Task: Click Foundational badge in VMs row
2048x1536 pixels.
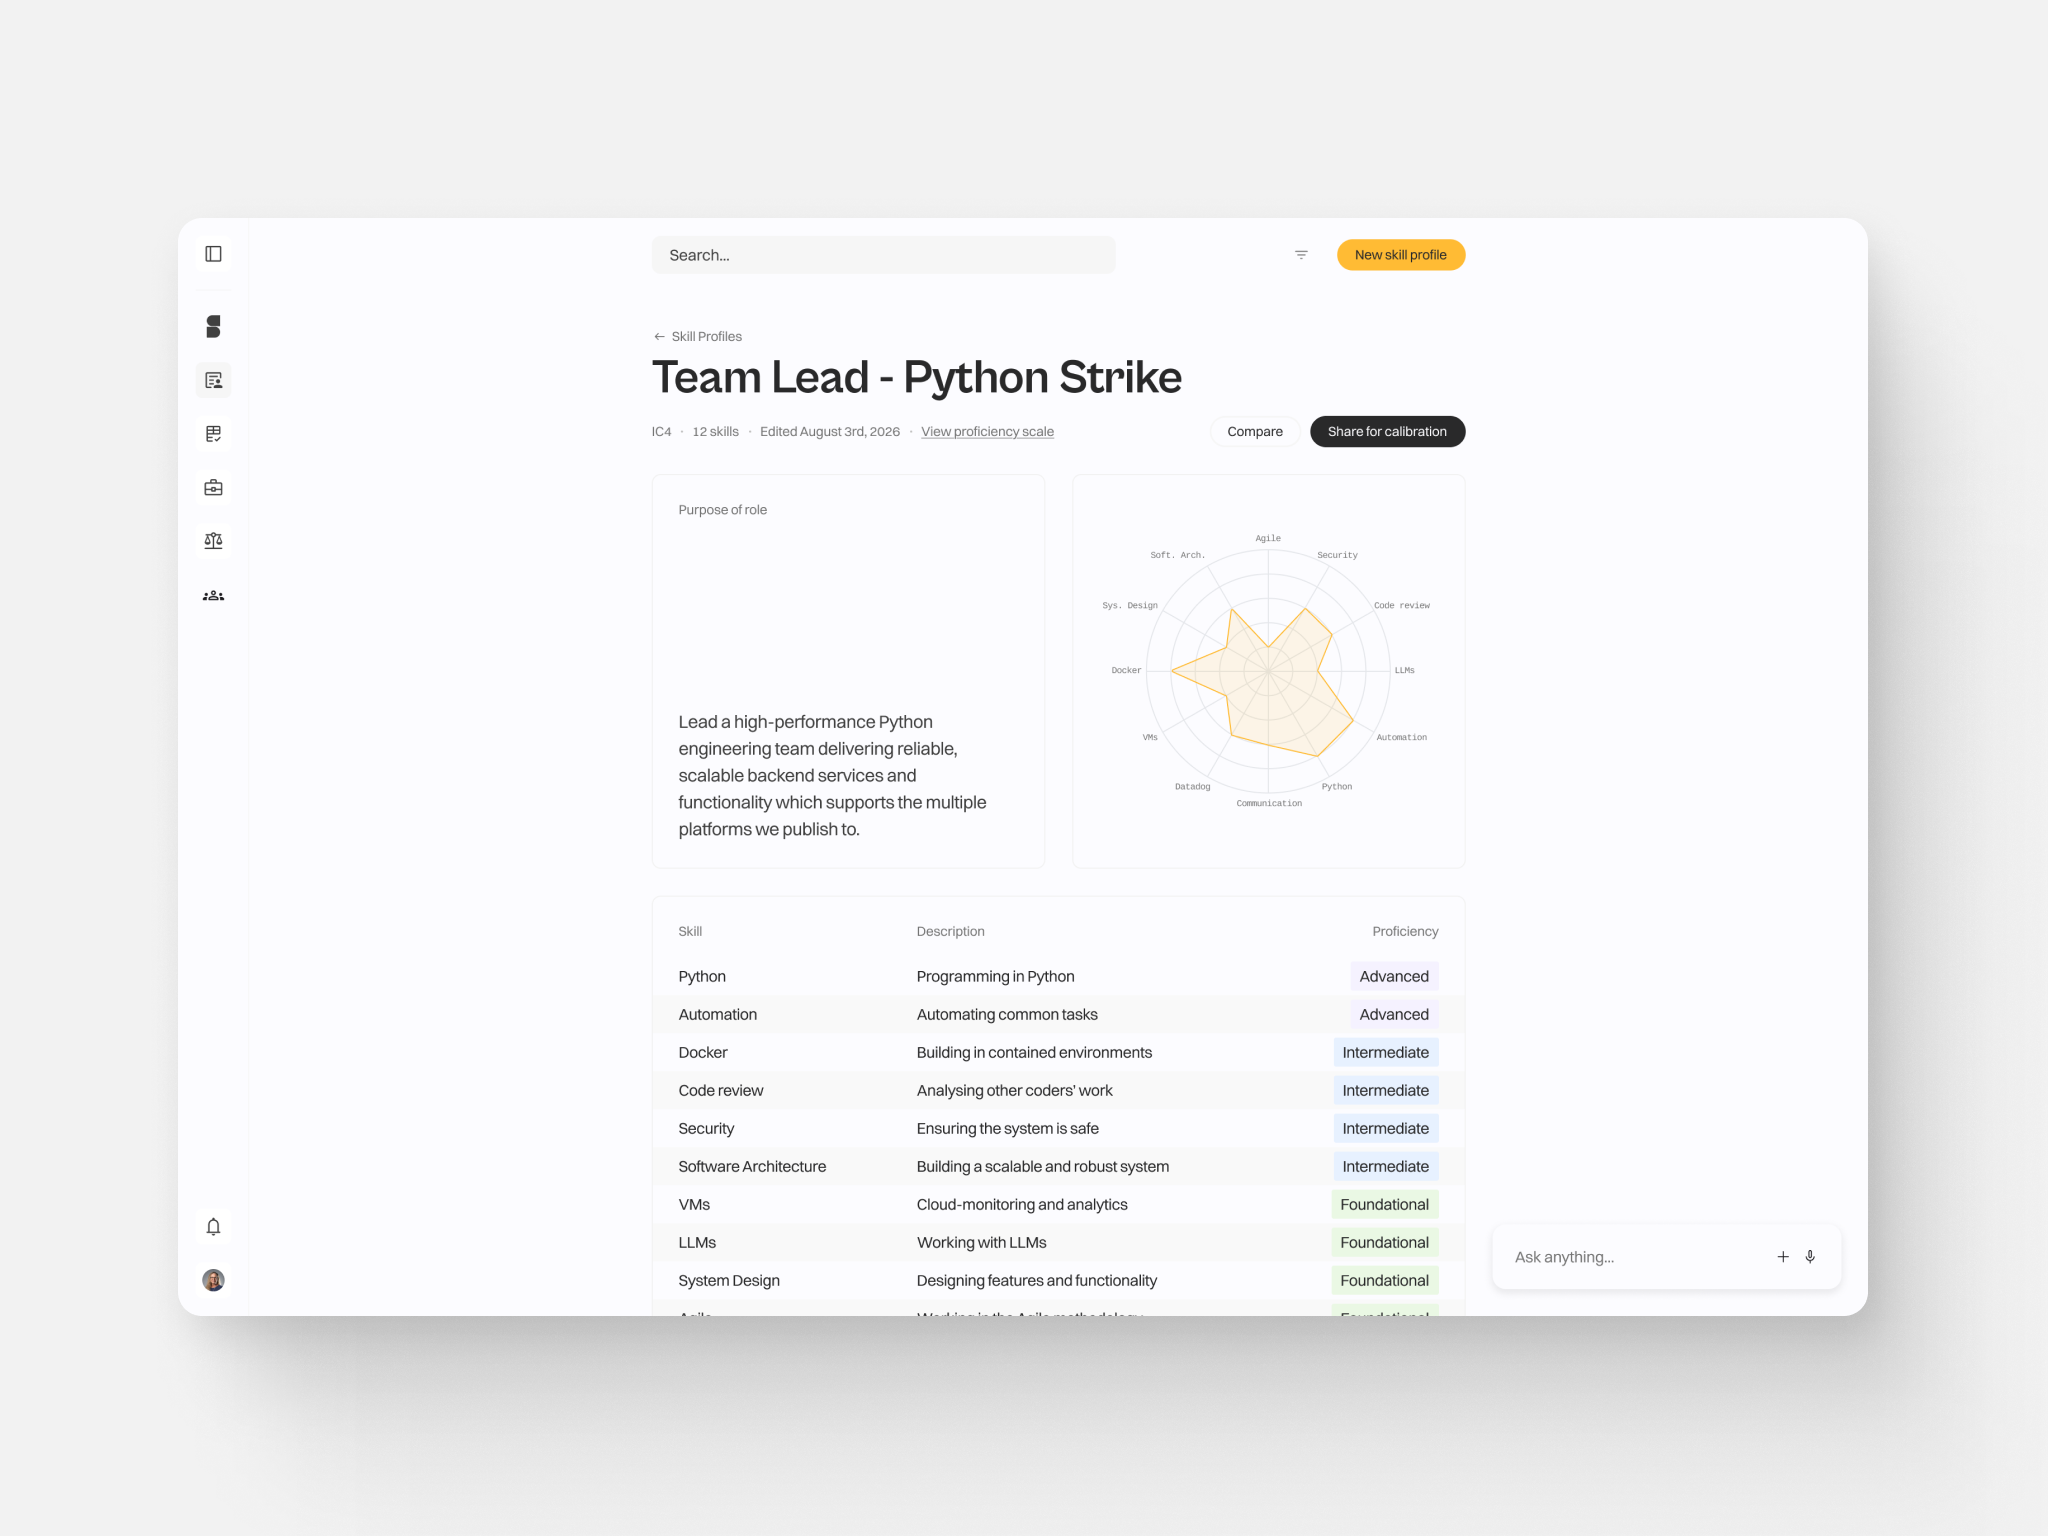Action: (x=1384, y=1205)
